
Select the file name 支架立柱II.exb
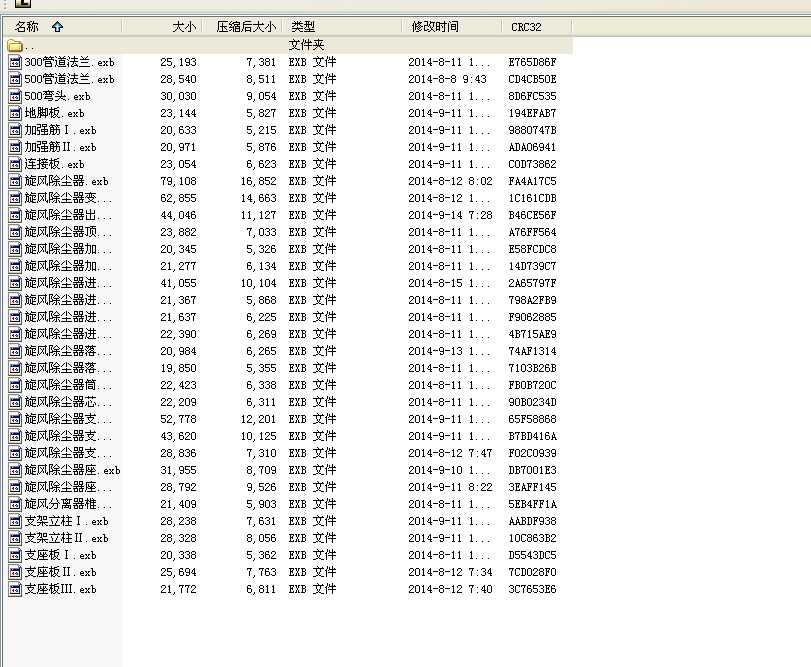tap(67, 538)
